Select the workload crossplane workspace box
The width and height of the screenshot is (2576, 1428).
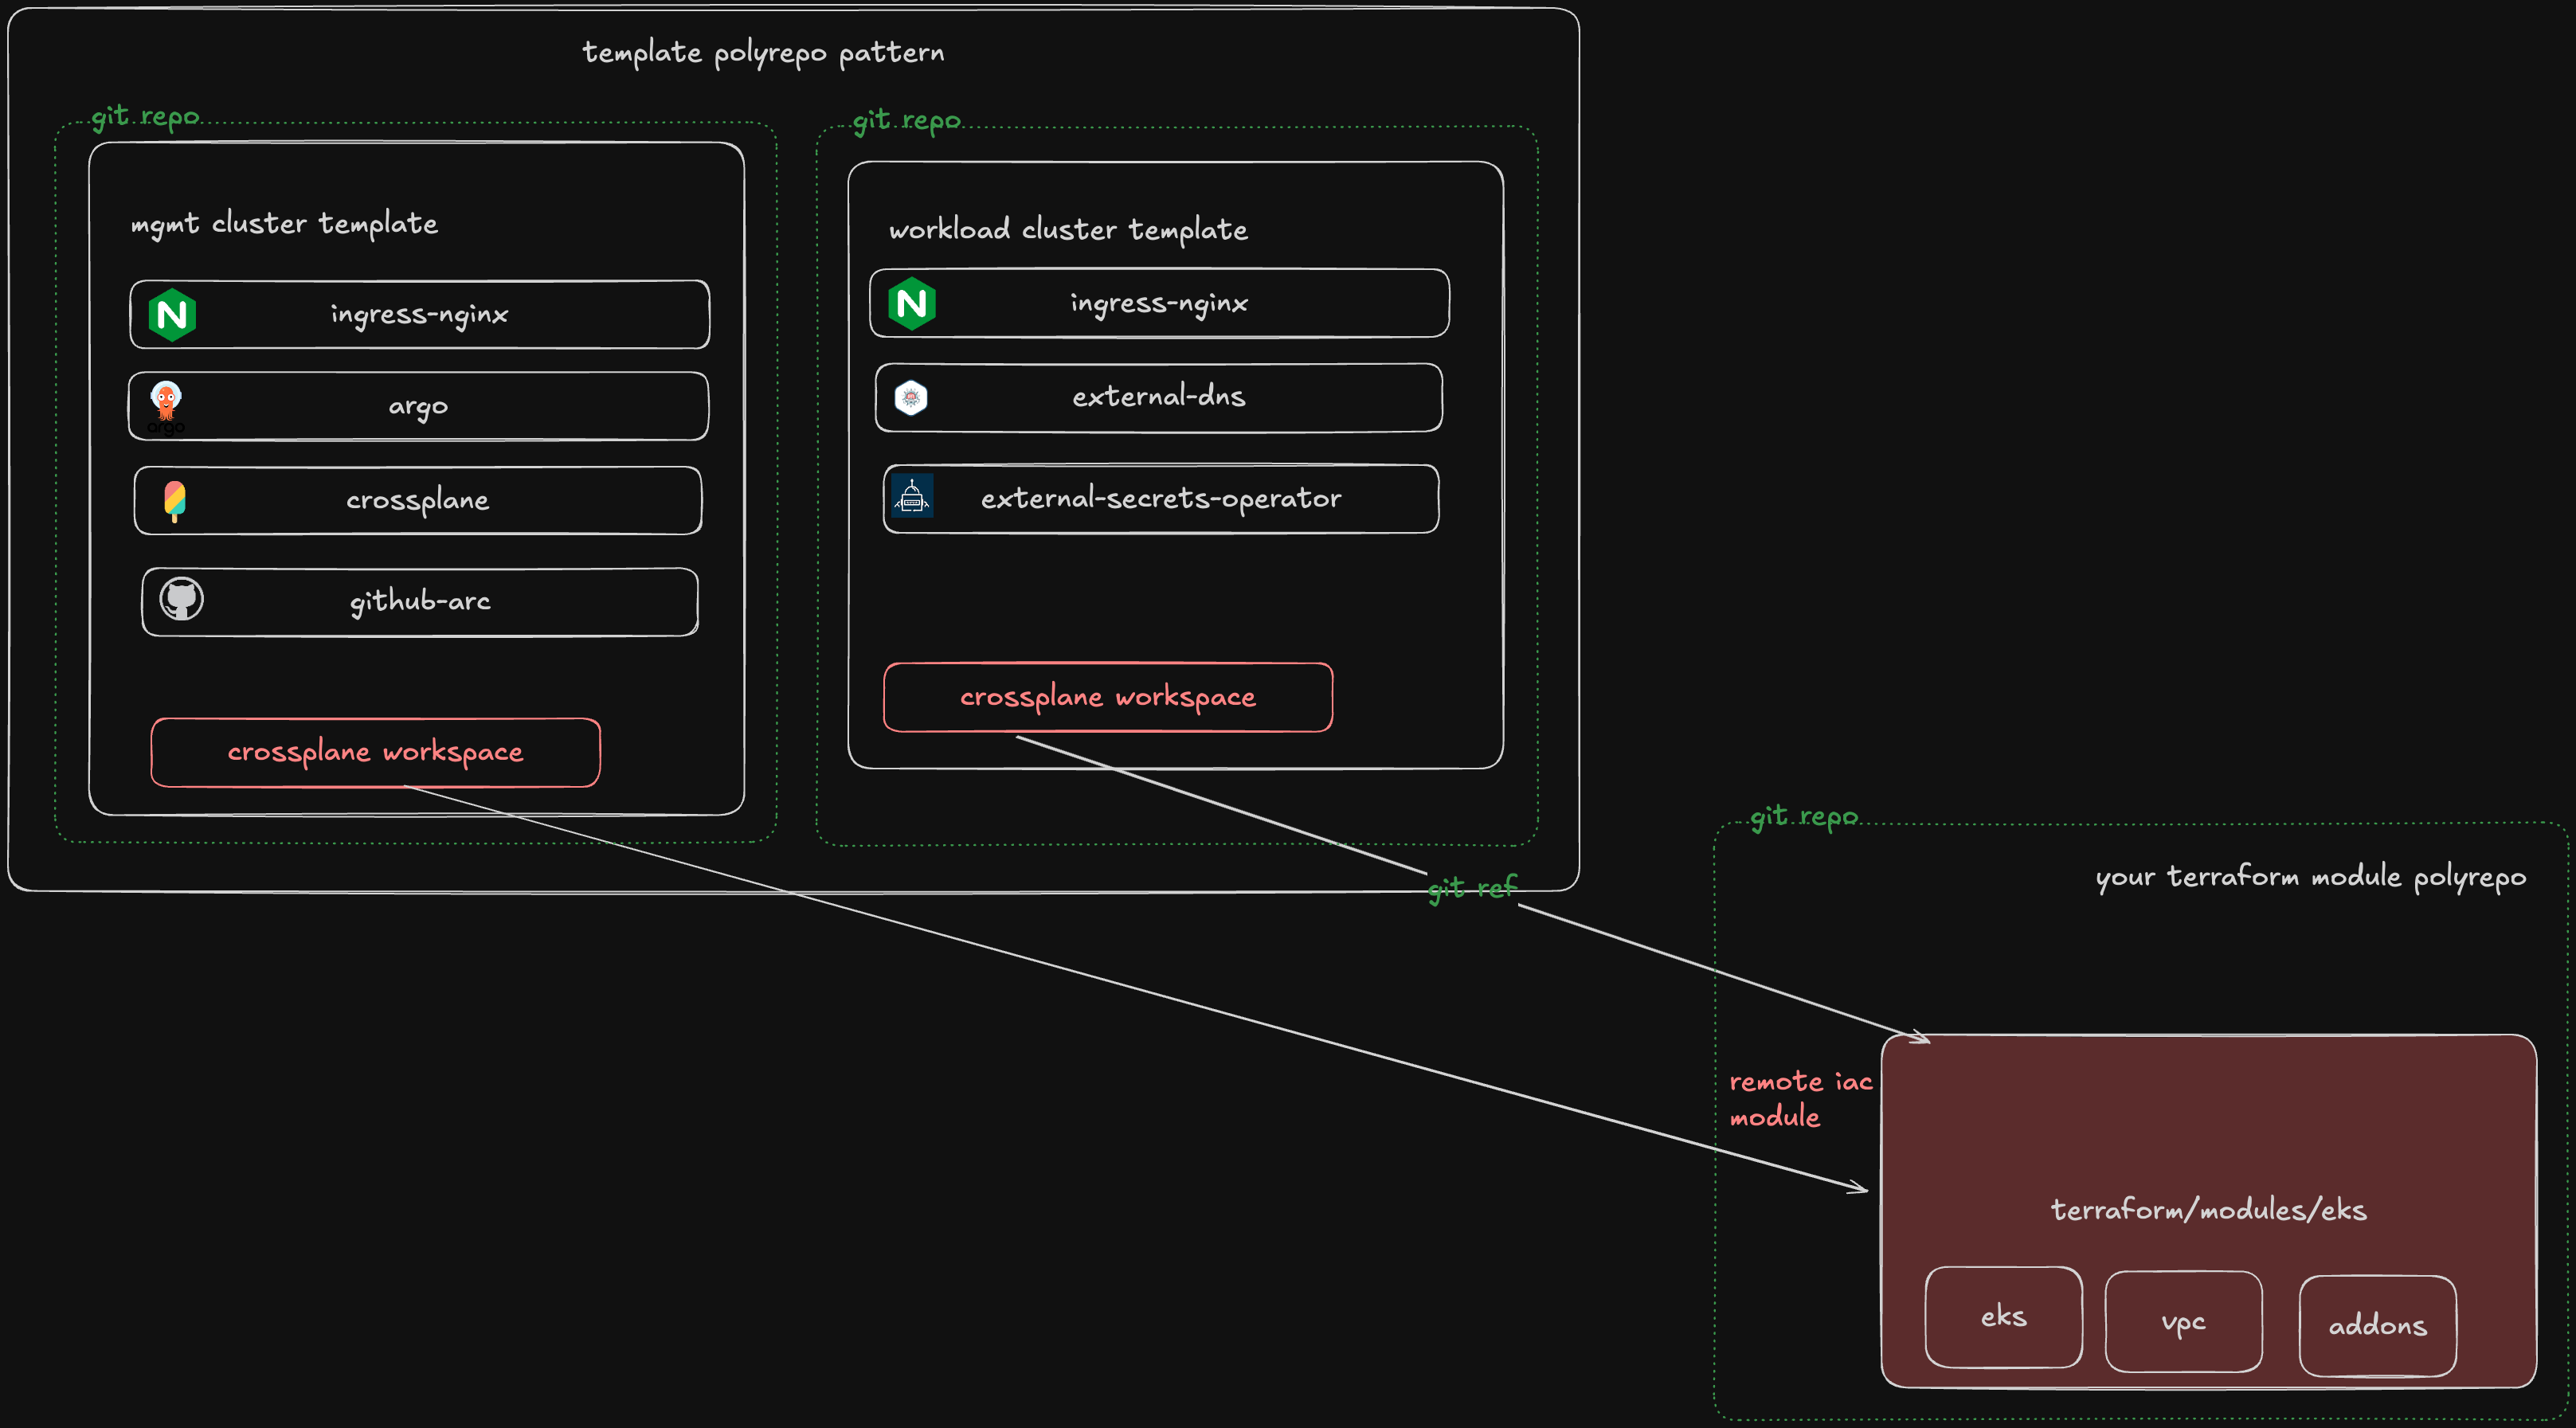[x=1107, y=697]
